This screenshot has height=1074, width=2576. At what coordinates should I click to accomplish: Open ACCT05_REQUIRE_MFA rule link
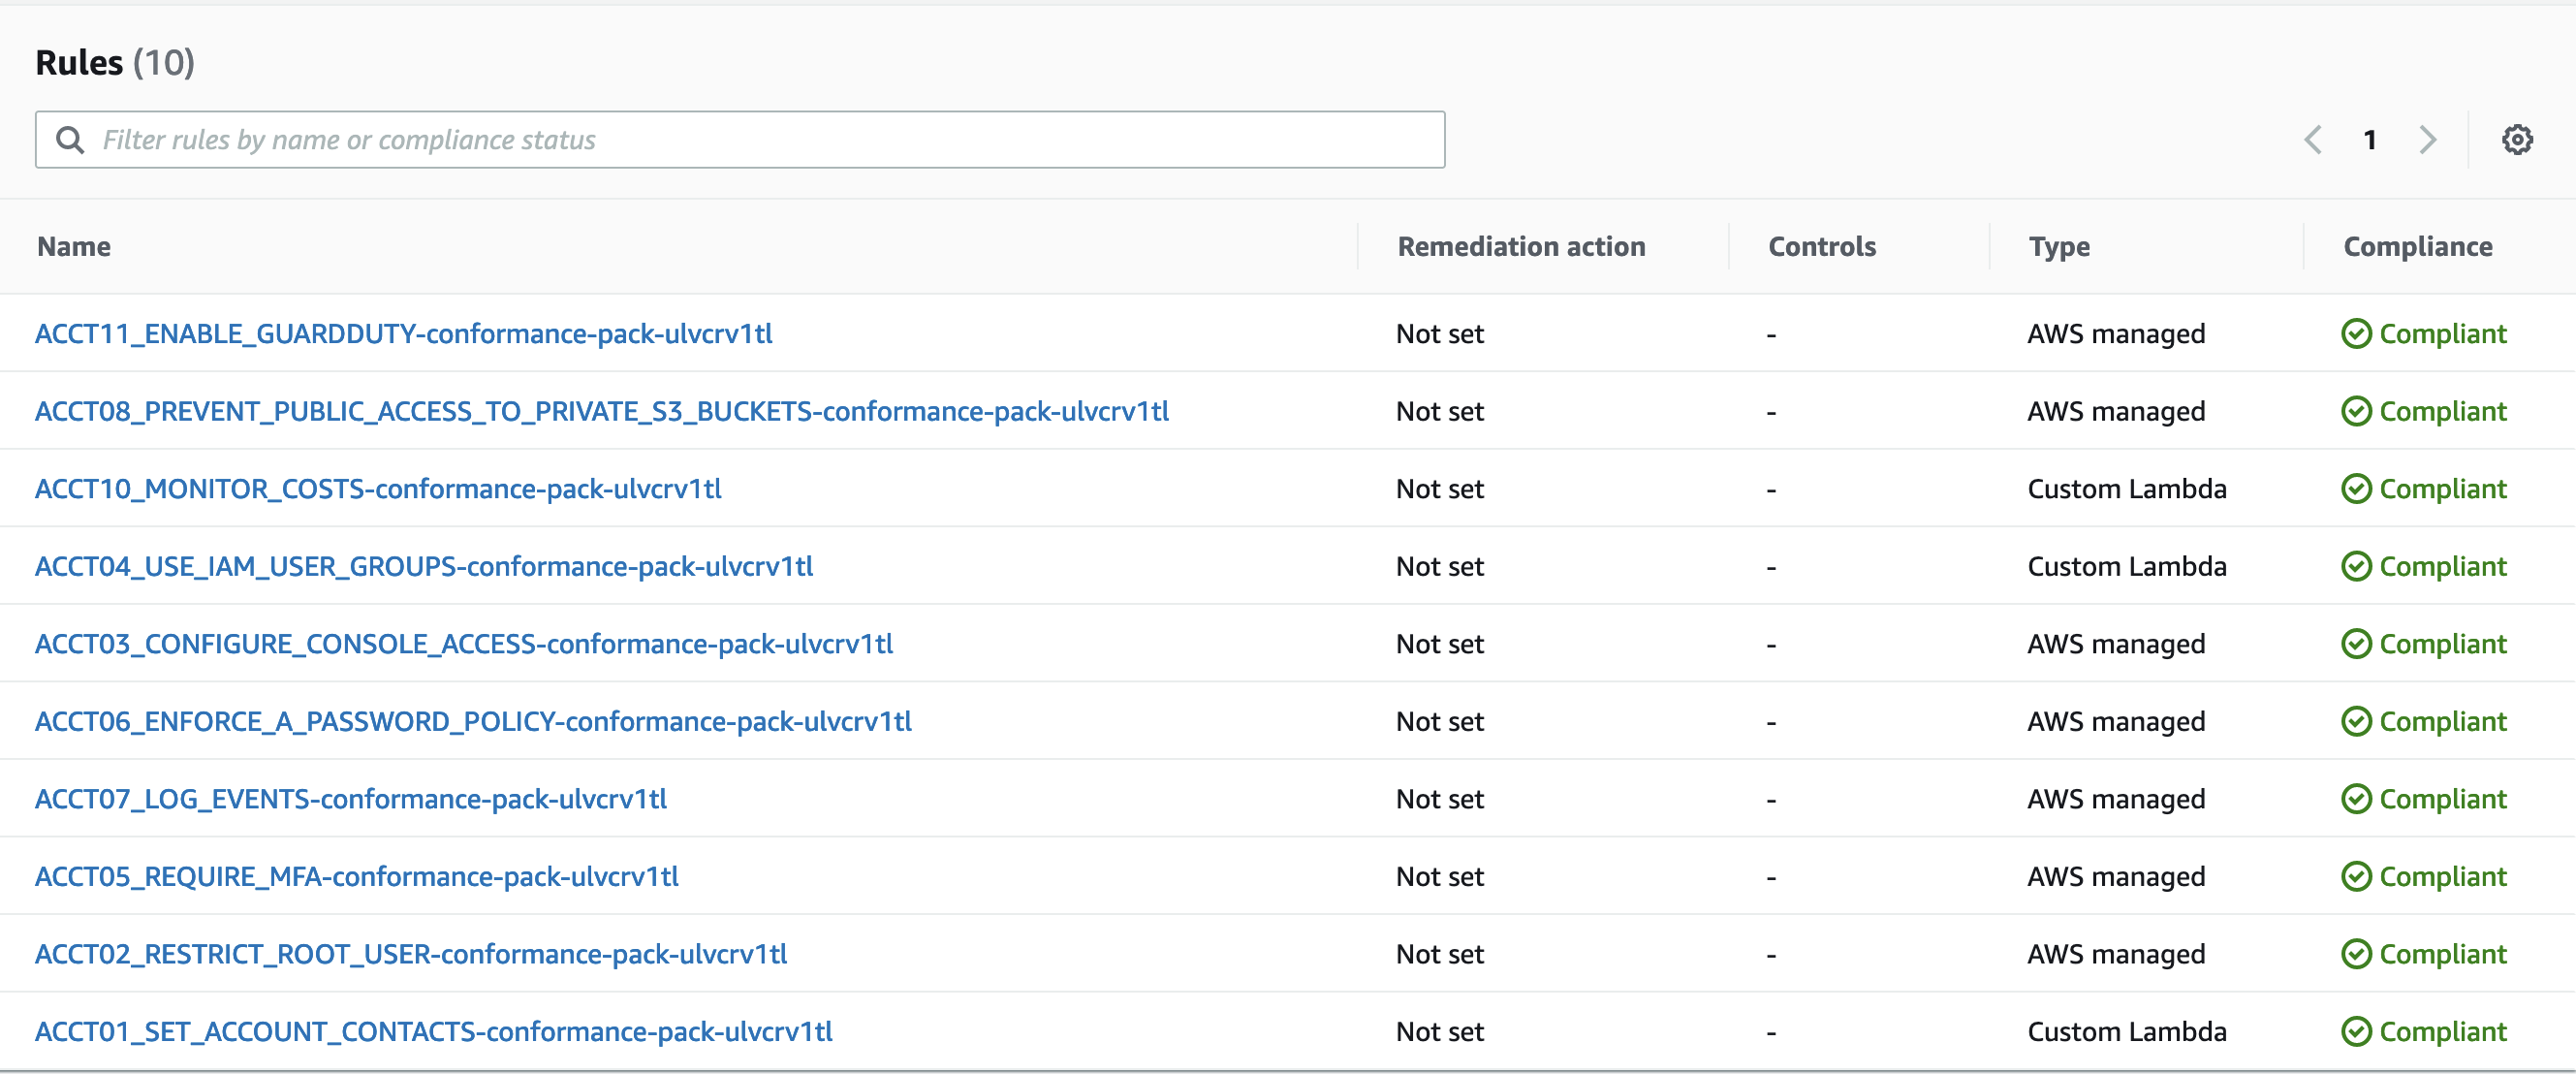(357, 877)
